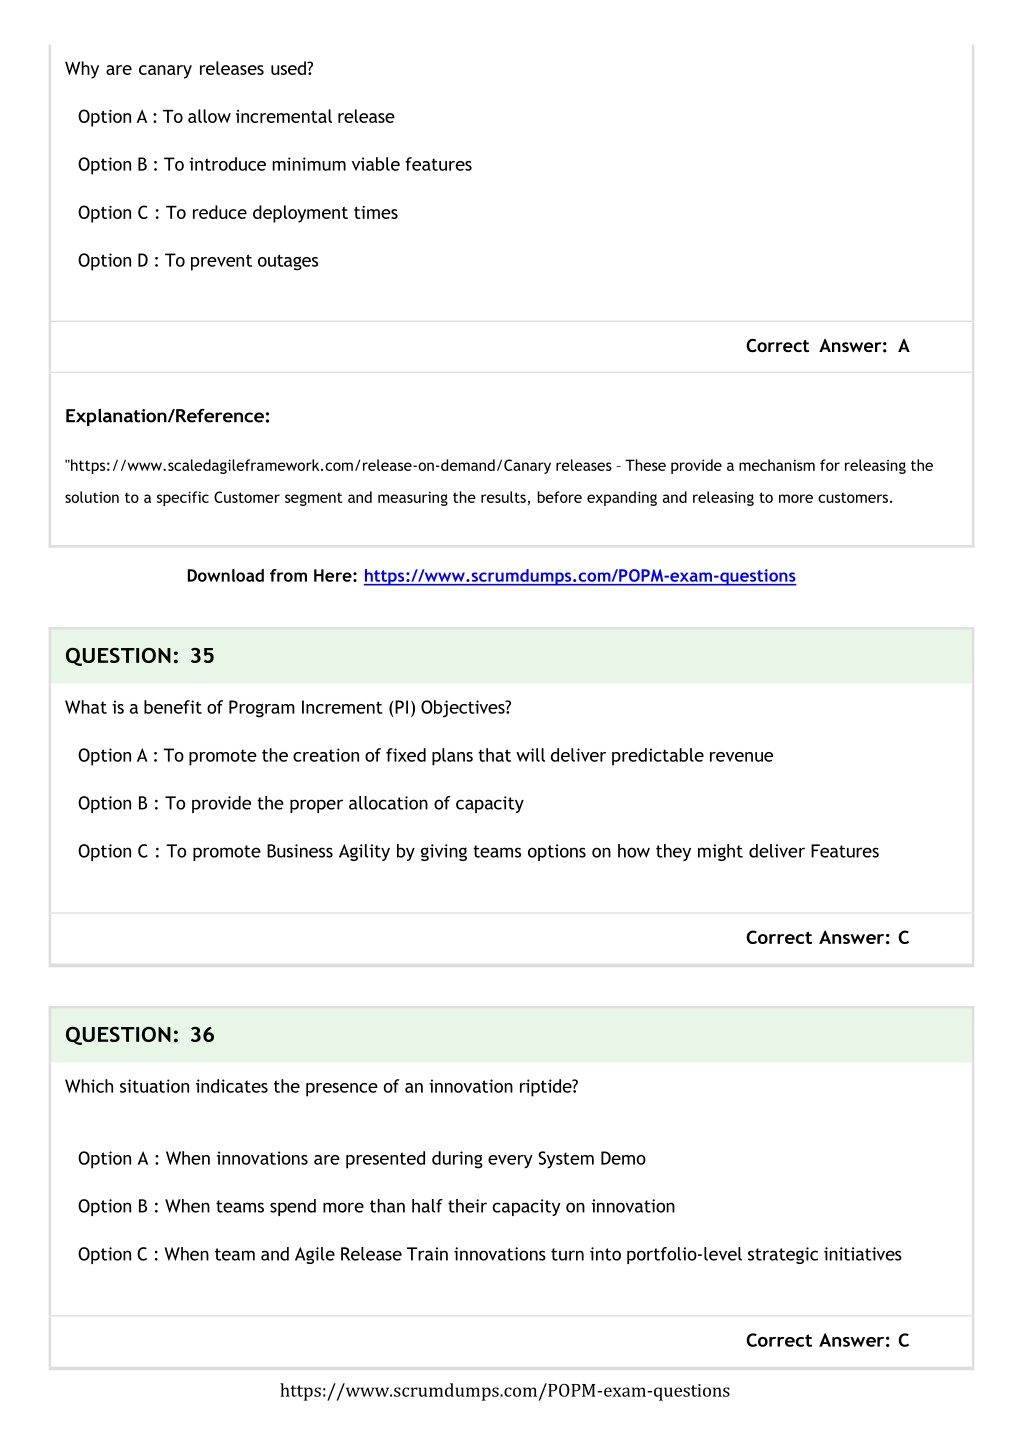Click the 'Why are canary releases used?' question
Screen dimensions: 1024x1447
pos(189,69)
